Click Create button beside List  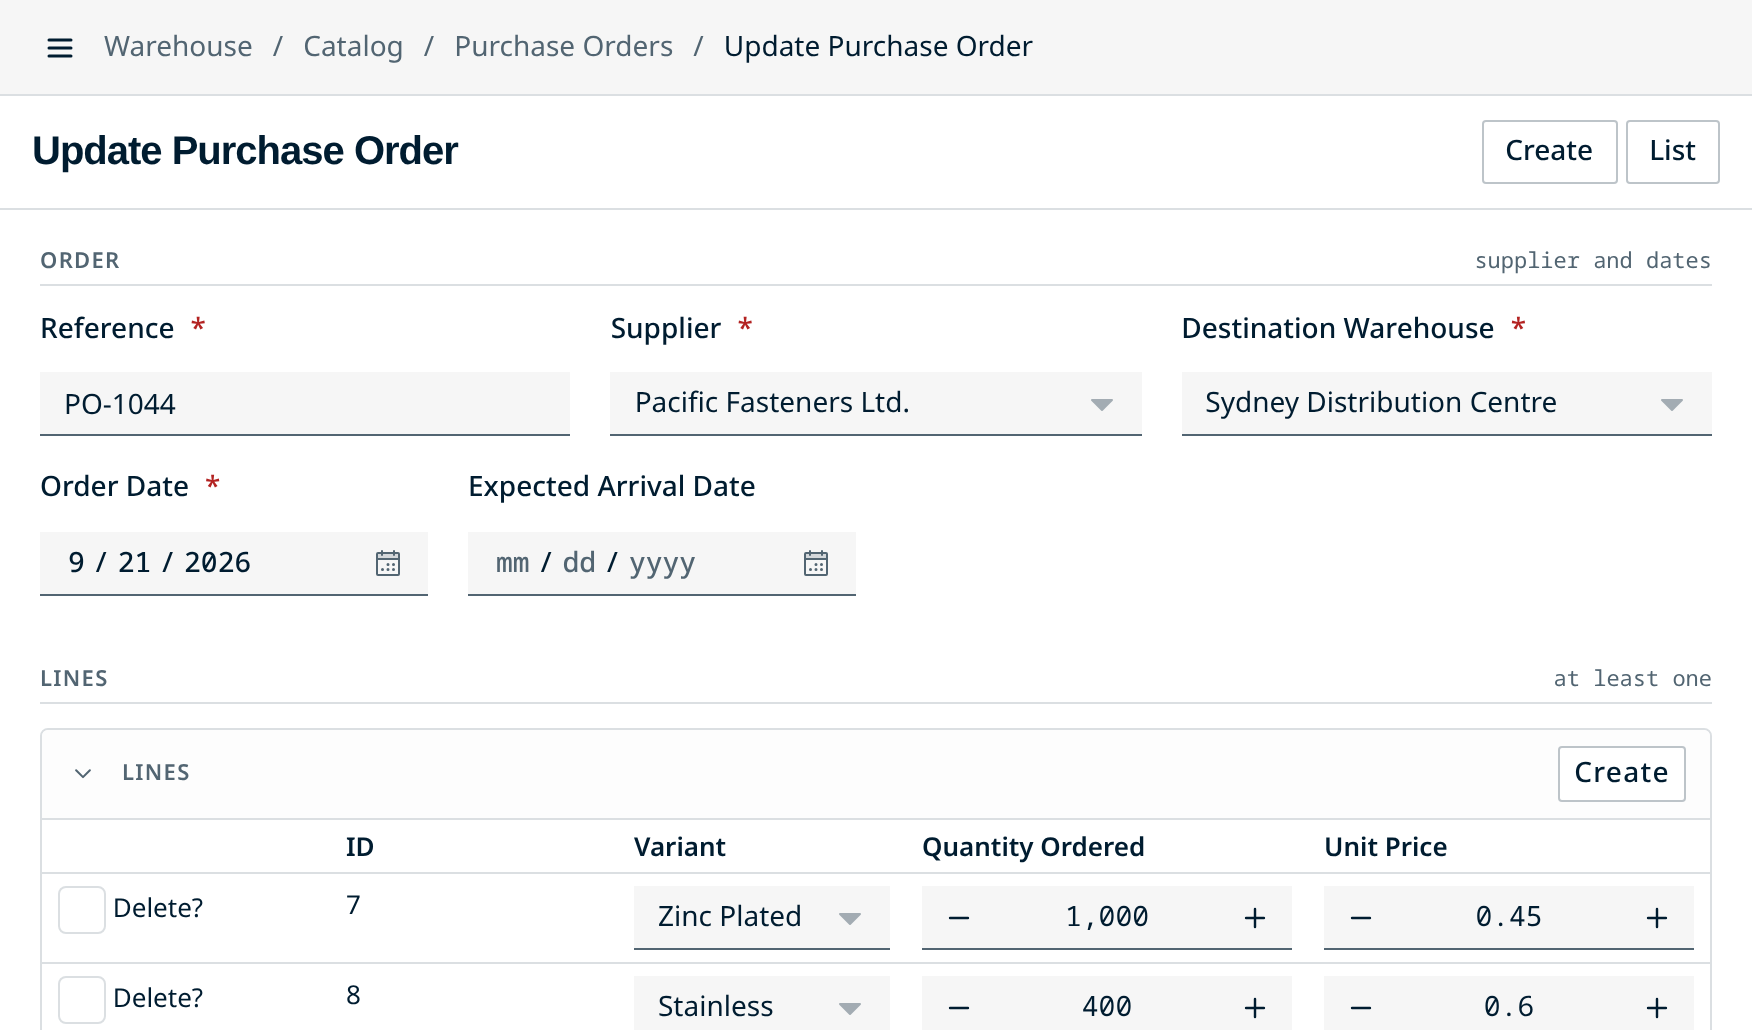coord(1549,152)
